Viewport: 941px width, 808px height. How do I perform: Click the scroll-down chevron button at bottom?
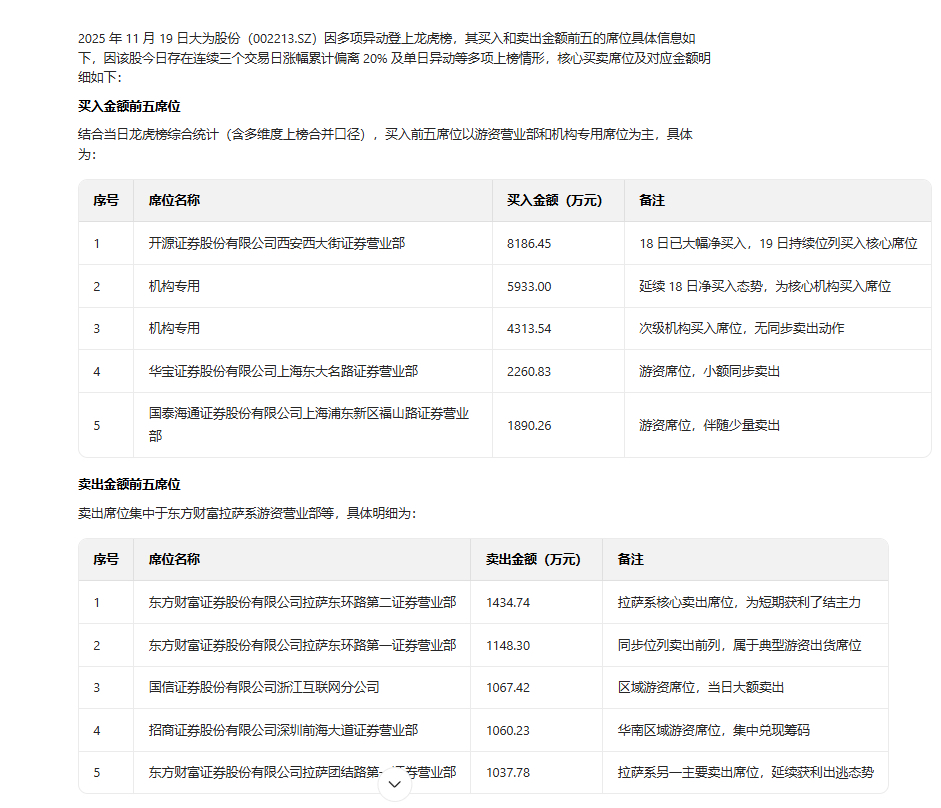(x=394, y=784)
